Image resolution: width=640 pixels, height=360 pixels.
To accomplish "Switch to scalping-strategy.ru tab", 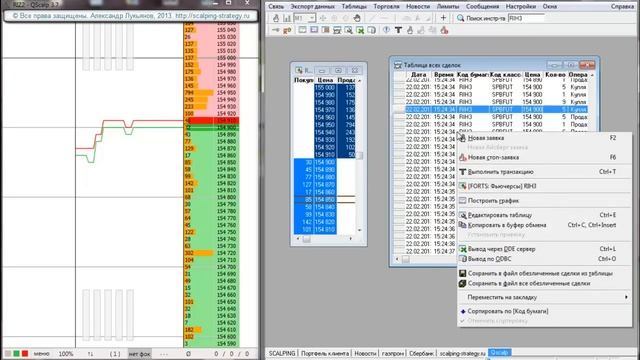I will click(462, 353).
